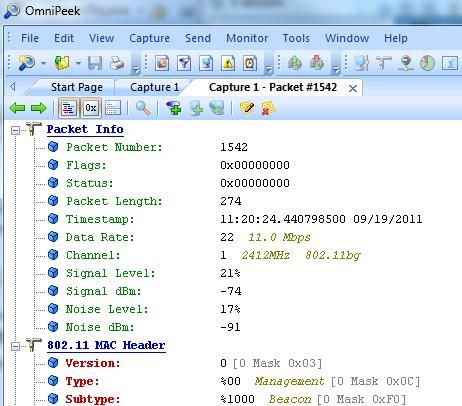Image resolution: width=462 pixels, height=406 pixels.
Task: Click the save floppy disk icon
Action: pos(95,63)
